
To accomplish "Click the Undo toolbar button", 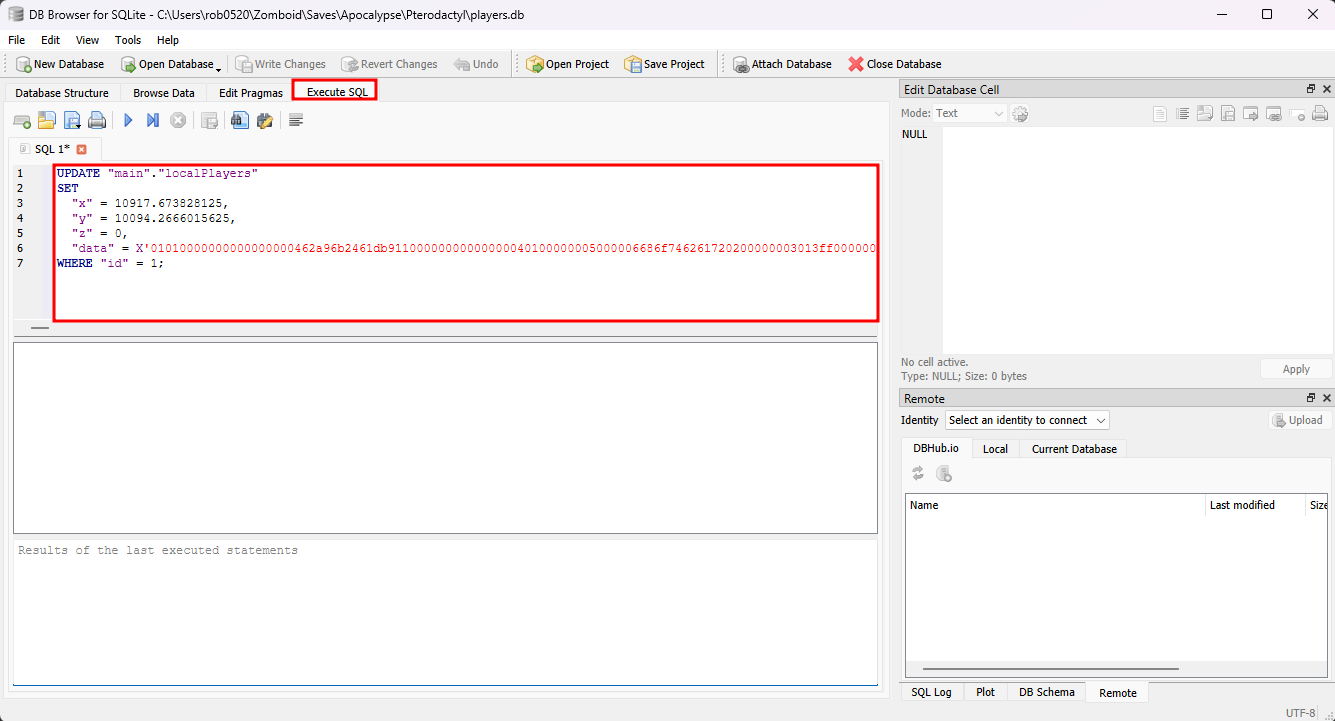I will (476, 64).
